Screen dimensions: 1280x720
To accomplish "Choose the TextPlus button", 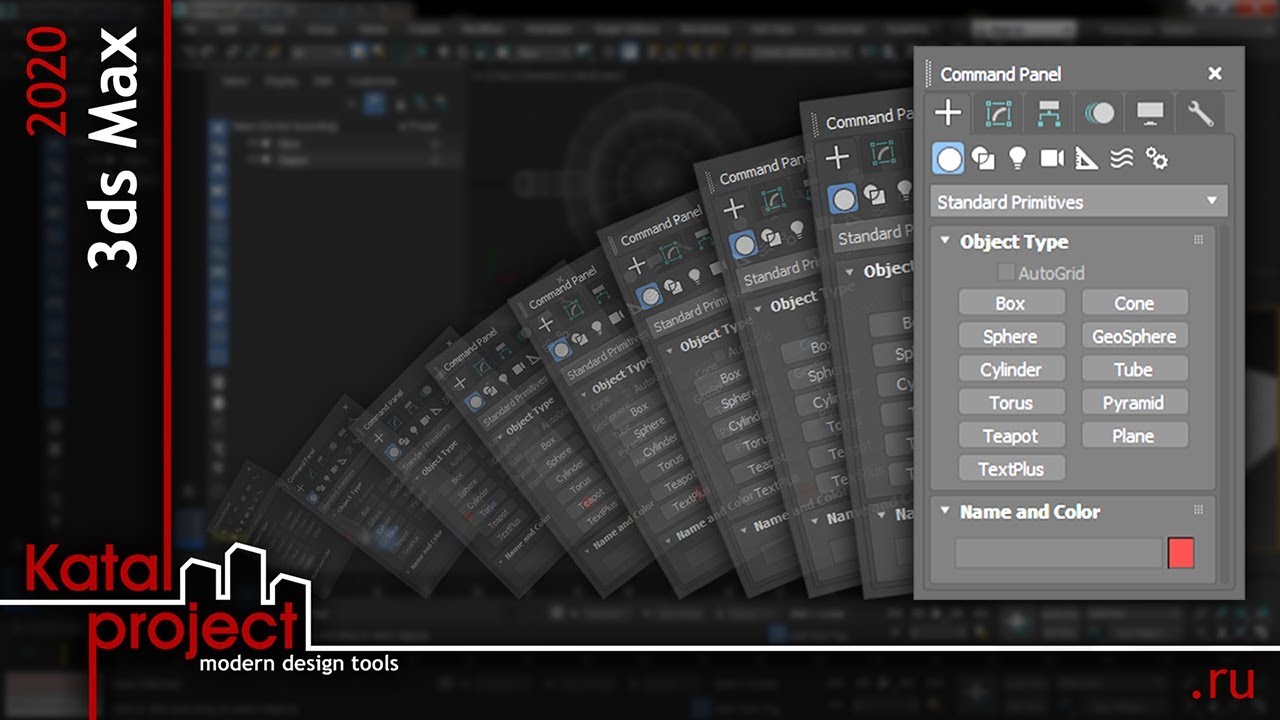I will point(1011,468).
